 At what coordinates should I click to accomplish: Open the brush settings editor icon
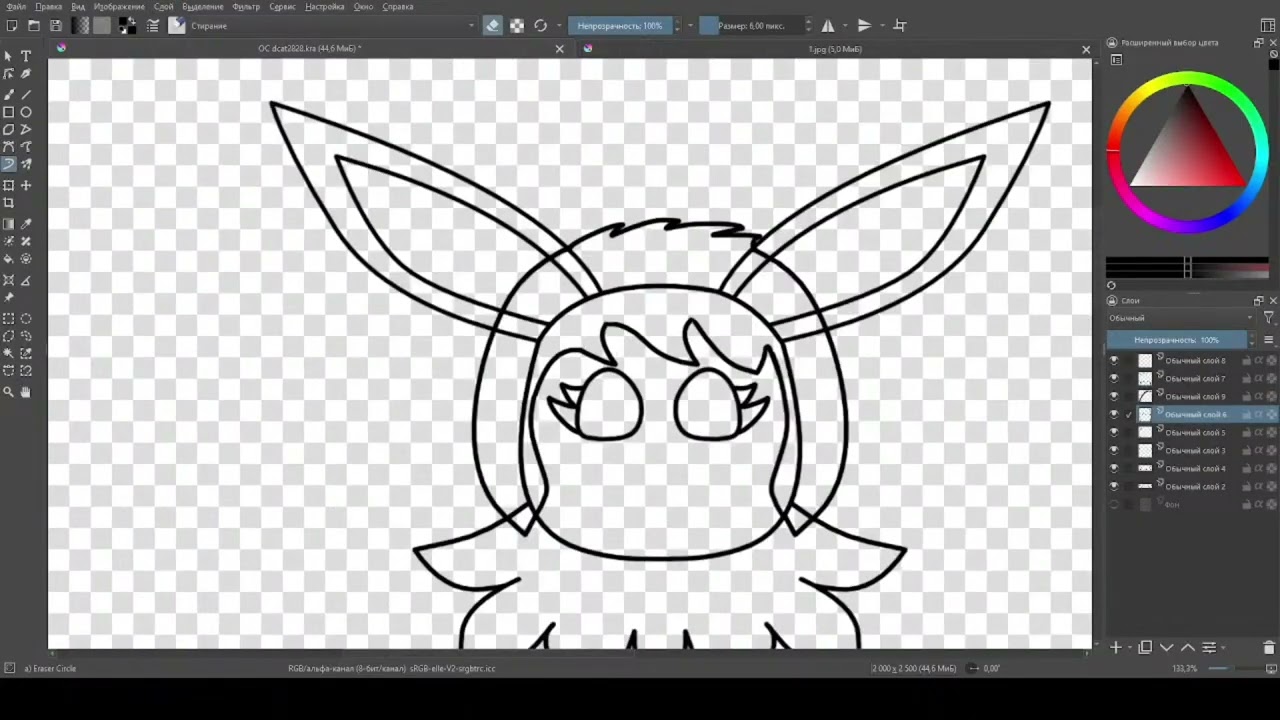[153, 26]
